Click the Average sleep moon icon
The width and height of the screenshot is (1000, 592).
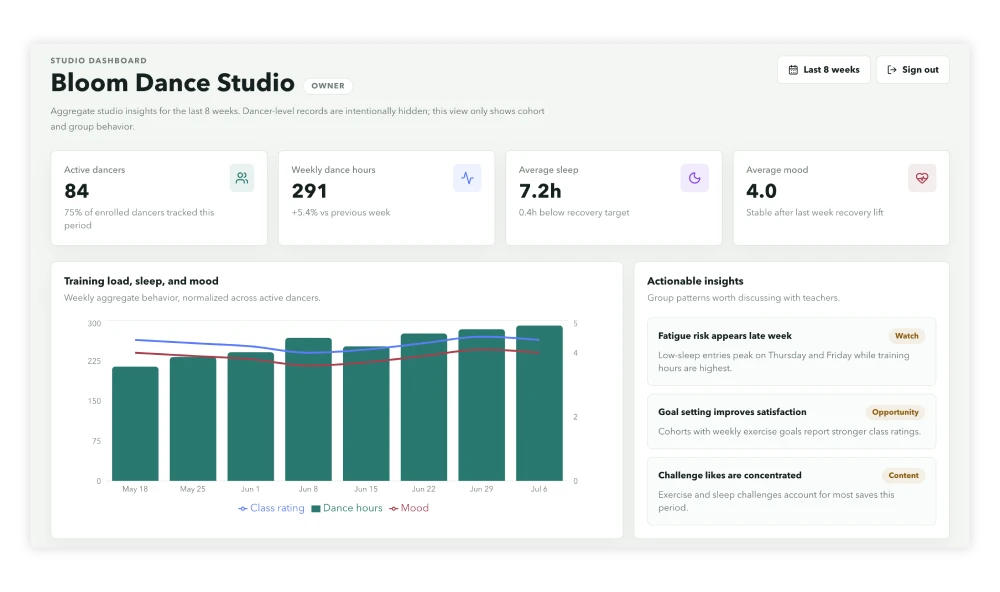point(695,178)
